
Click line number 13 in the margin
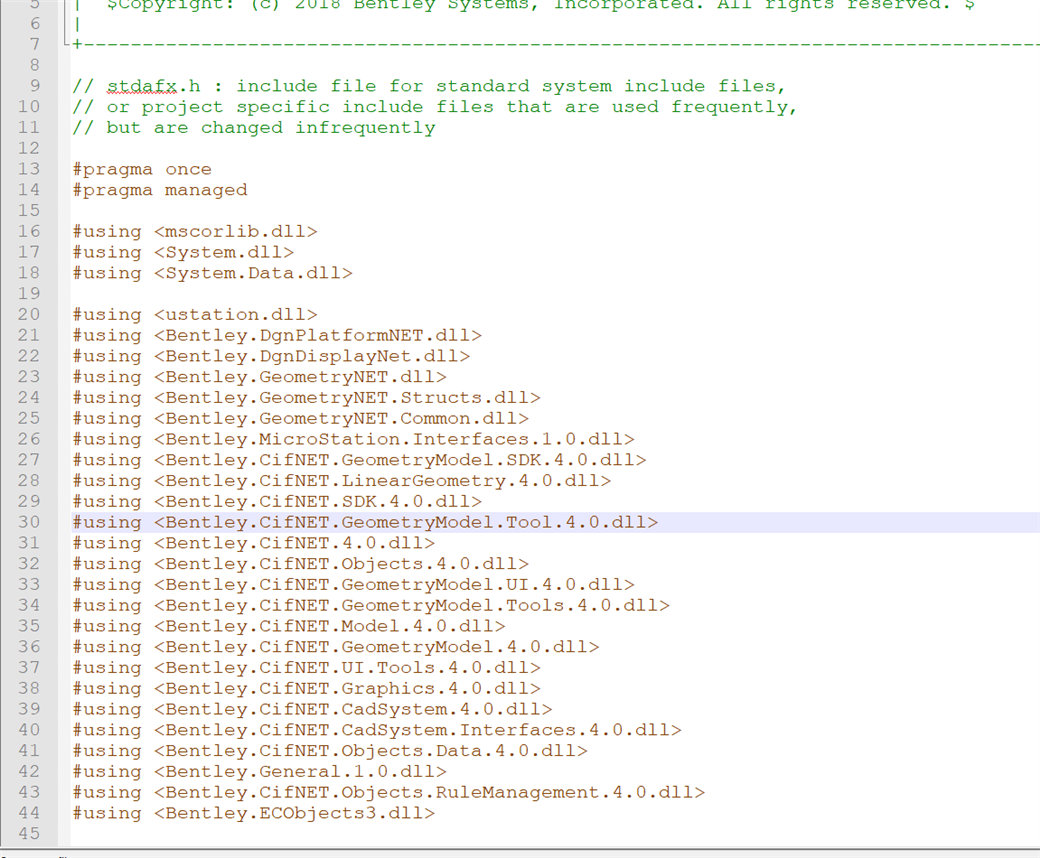[x=29, y=168]
